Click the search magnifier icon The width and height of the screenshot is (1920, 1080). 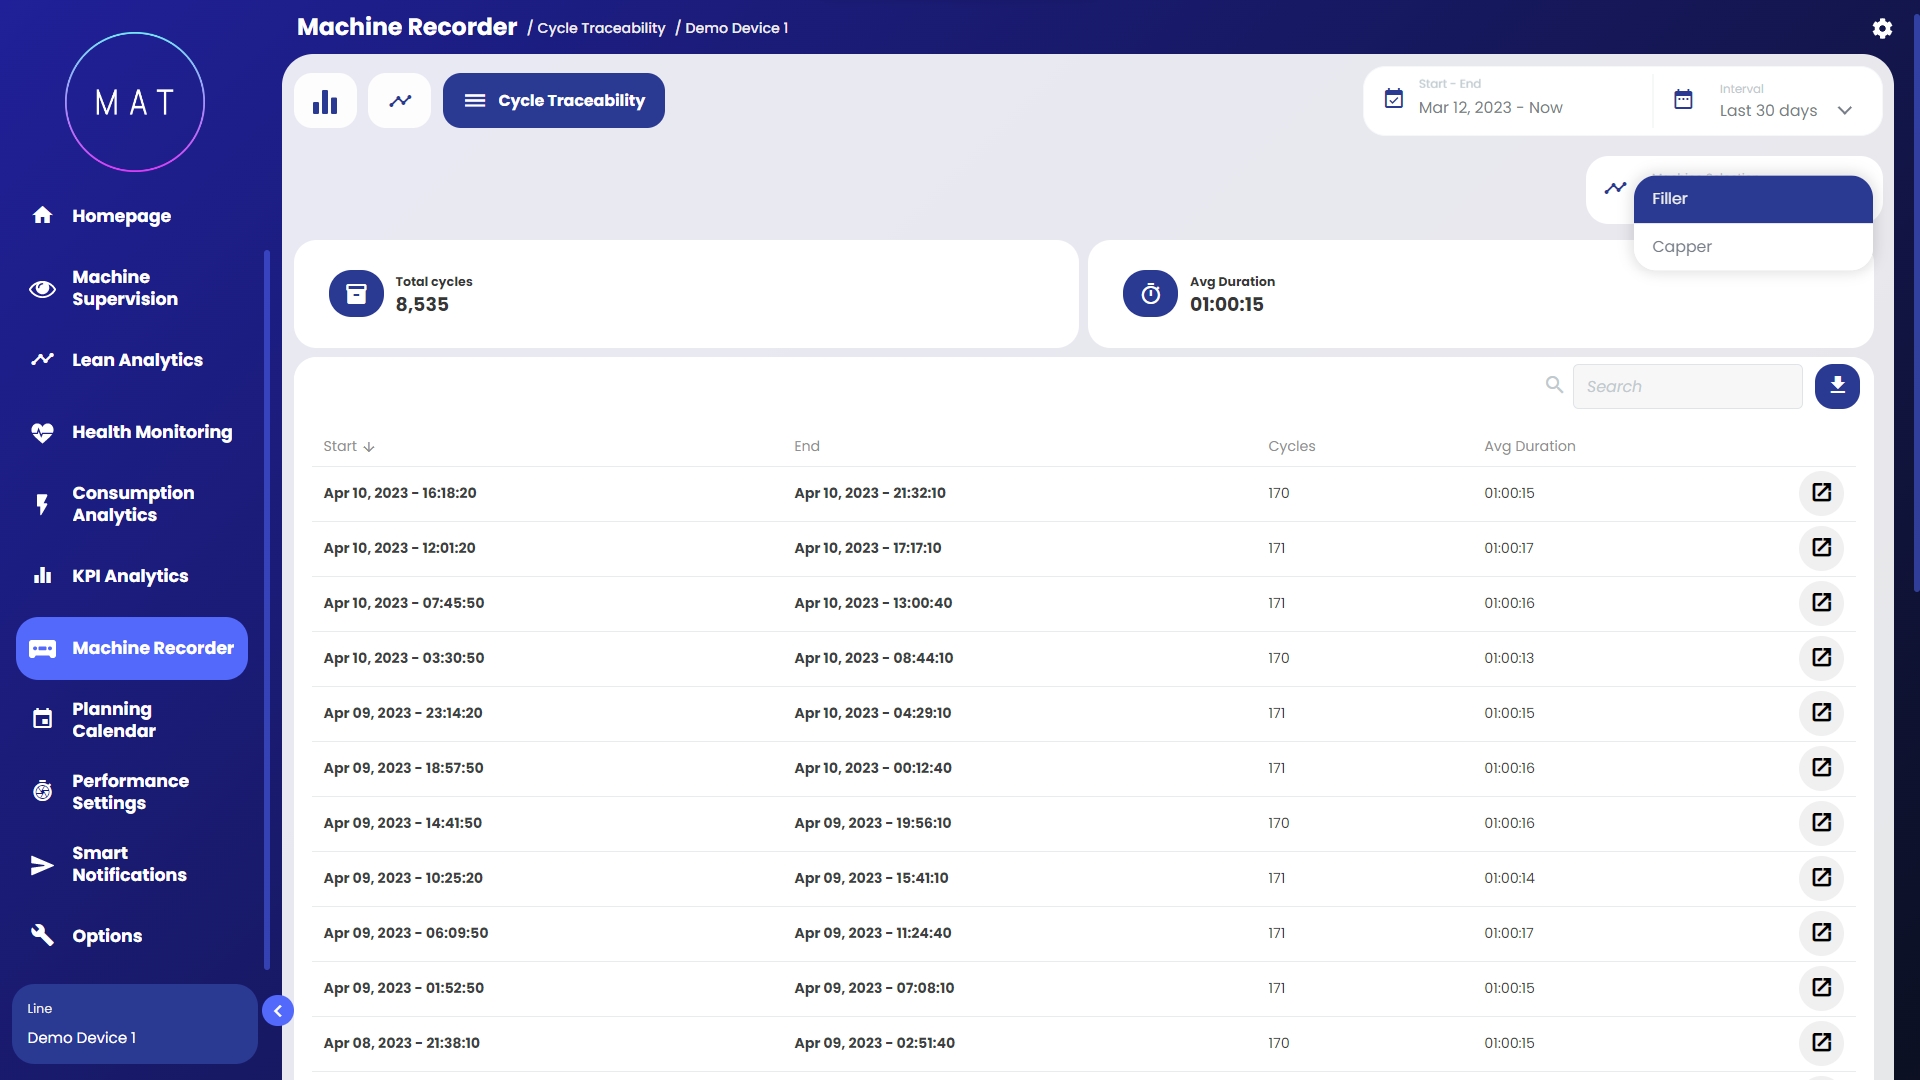[x=1554, y=385]
